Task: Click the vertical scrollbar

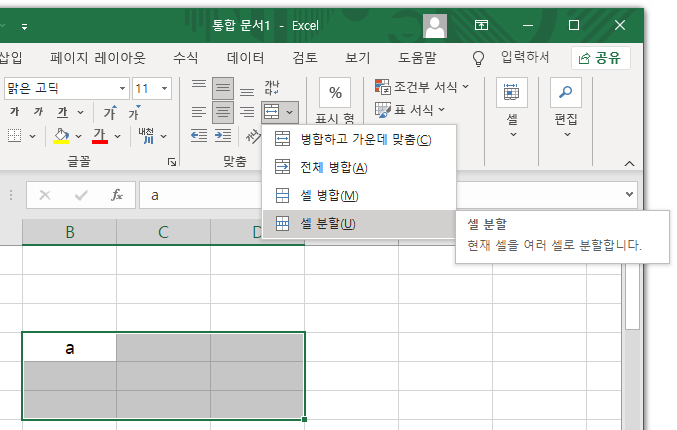Action: click(x=633, y=298)
